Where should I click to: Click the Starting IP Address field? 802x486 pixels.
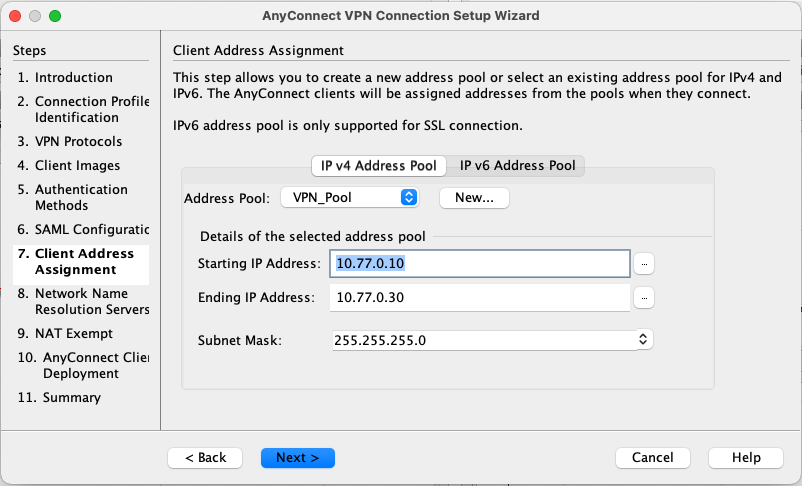[x=480, y=263]
